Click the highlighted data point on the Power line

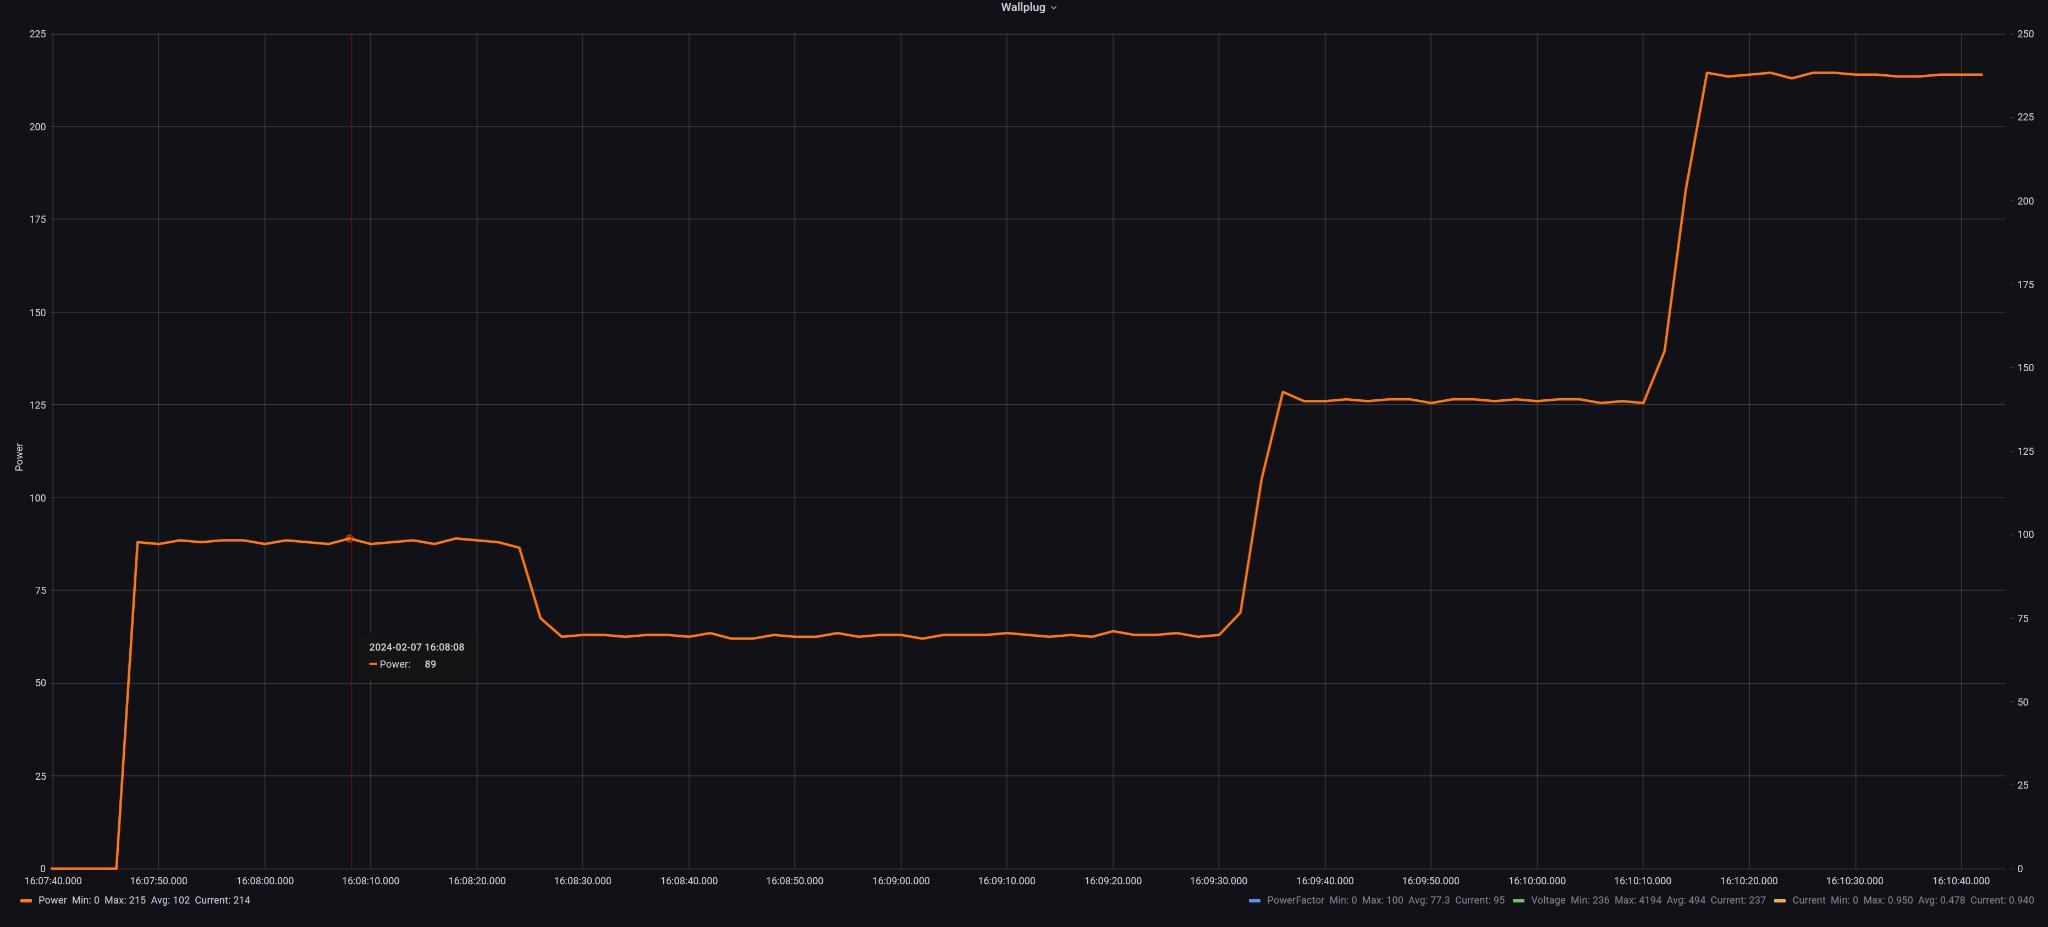click(x=349, y=538)
